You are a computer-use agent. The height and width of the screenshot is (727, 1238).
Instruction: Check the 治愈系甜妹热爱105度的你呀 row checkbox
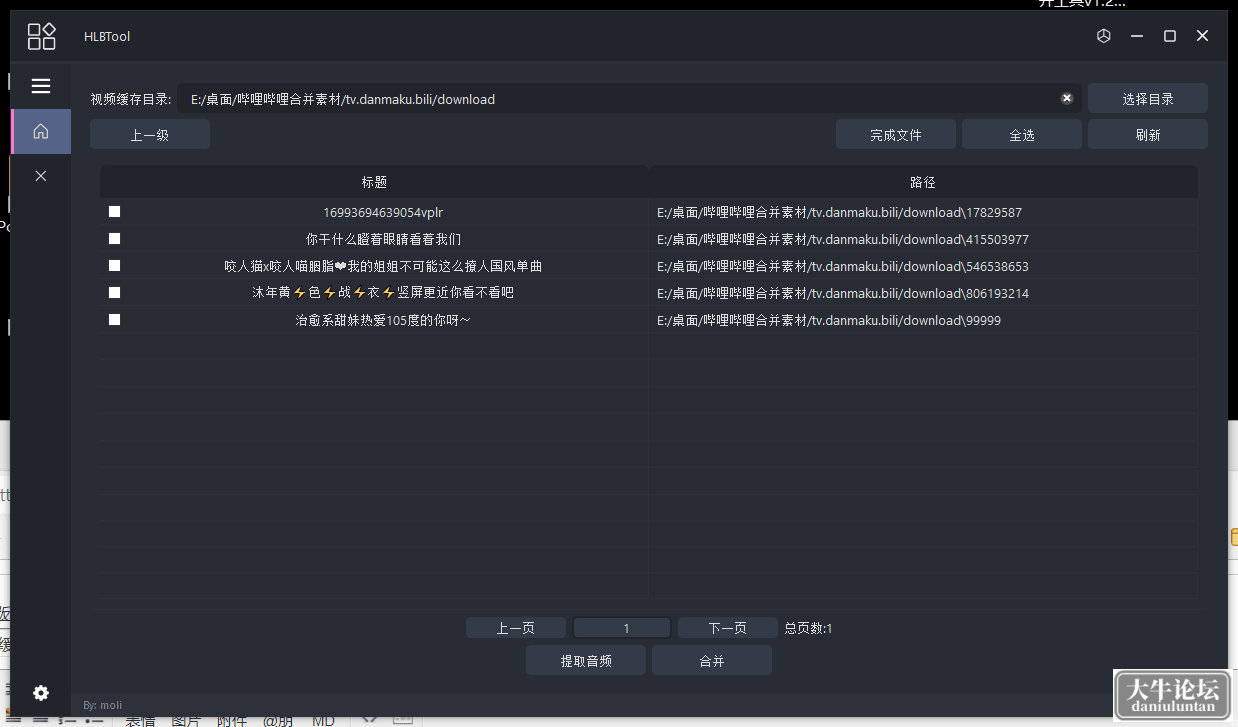(115, 320)
